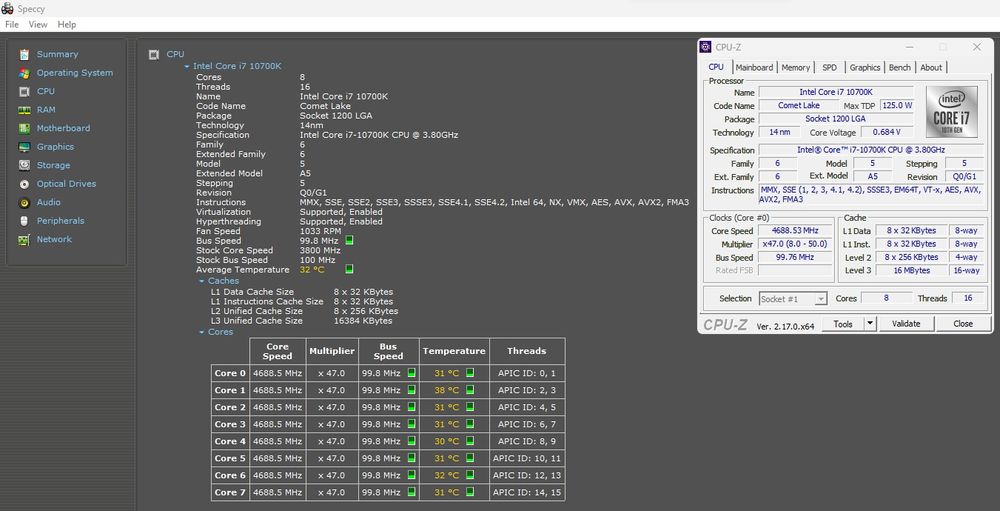Click Core 6 bus speed graph icon
The width and height of the screenshot is (1000, 511).
click(x=411, y=475)
